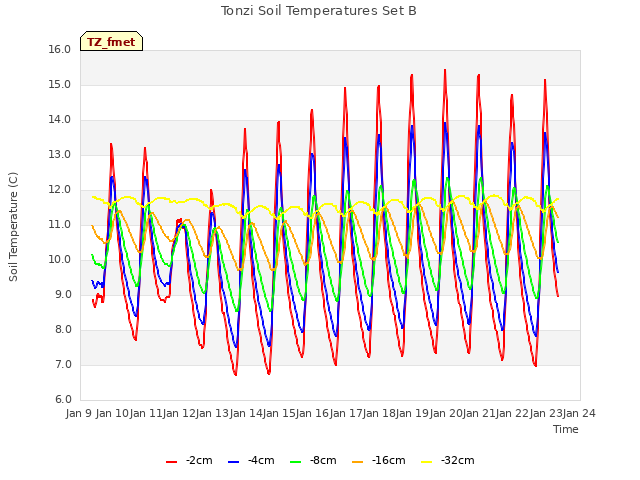640x480 pixels.
Task: Select the -32cm legend label
Action: coord(458,460)
